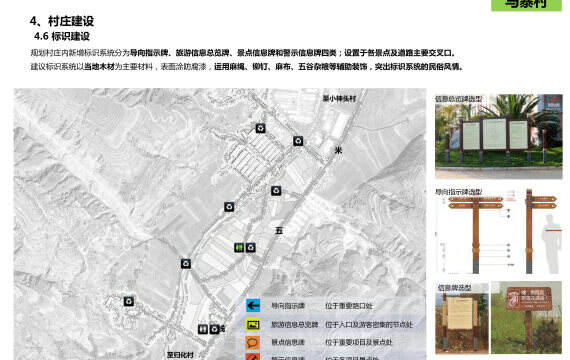Open the wooden info board photo under 信息牌选型
The height and width of the screenshot is (360, 570).
462,317
